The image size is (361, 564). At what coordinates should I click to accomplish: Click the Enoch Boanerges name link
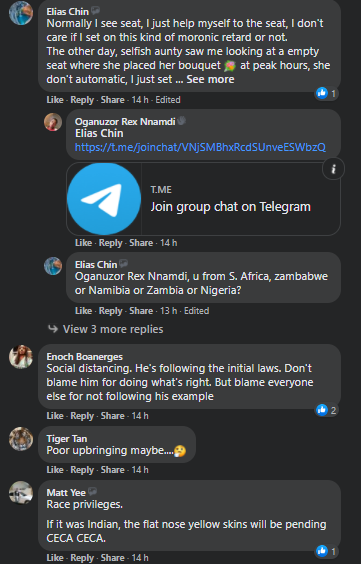(x=84, y=356)
